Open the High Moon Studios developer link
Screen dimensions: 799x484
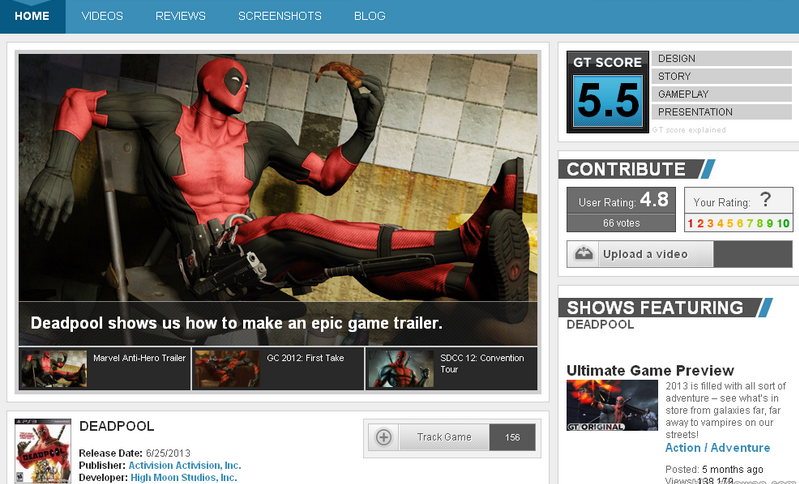click(184, 478)
